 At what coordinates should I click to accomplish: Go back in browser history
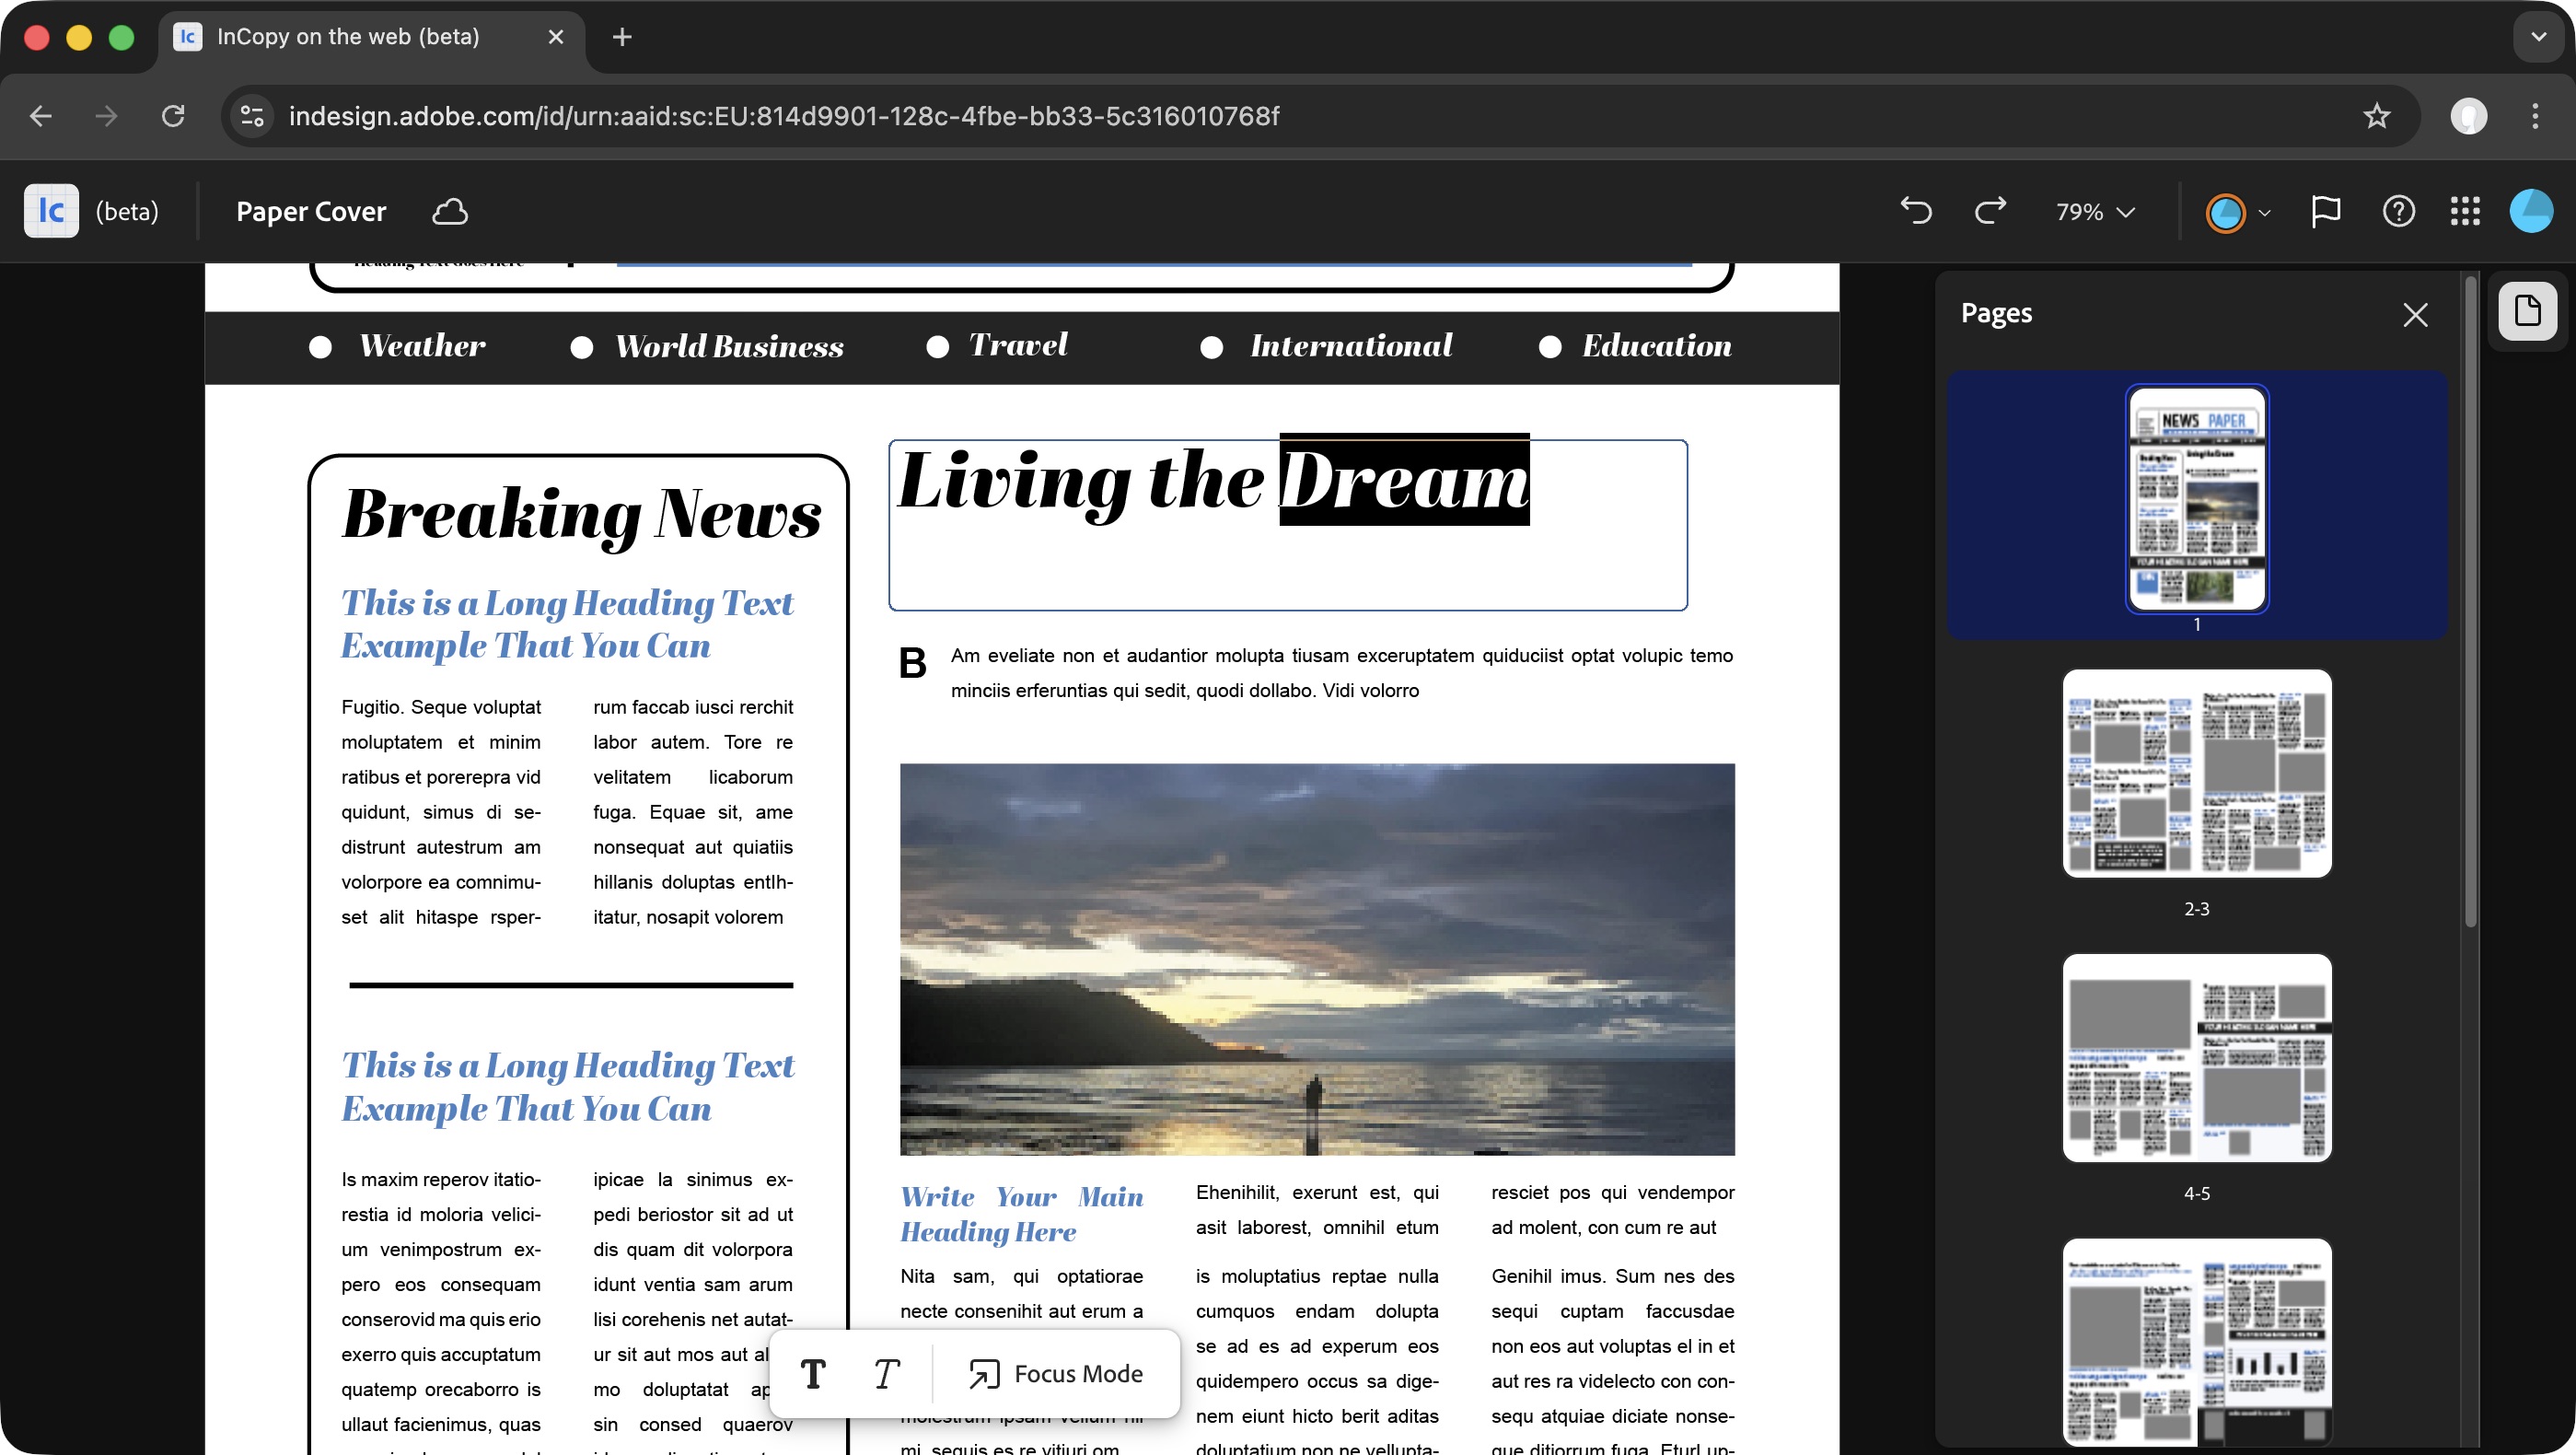click(x=40, y=116)
